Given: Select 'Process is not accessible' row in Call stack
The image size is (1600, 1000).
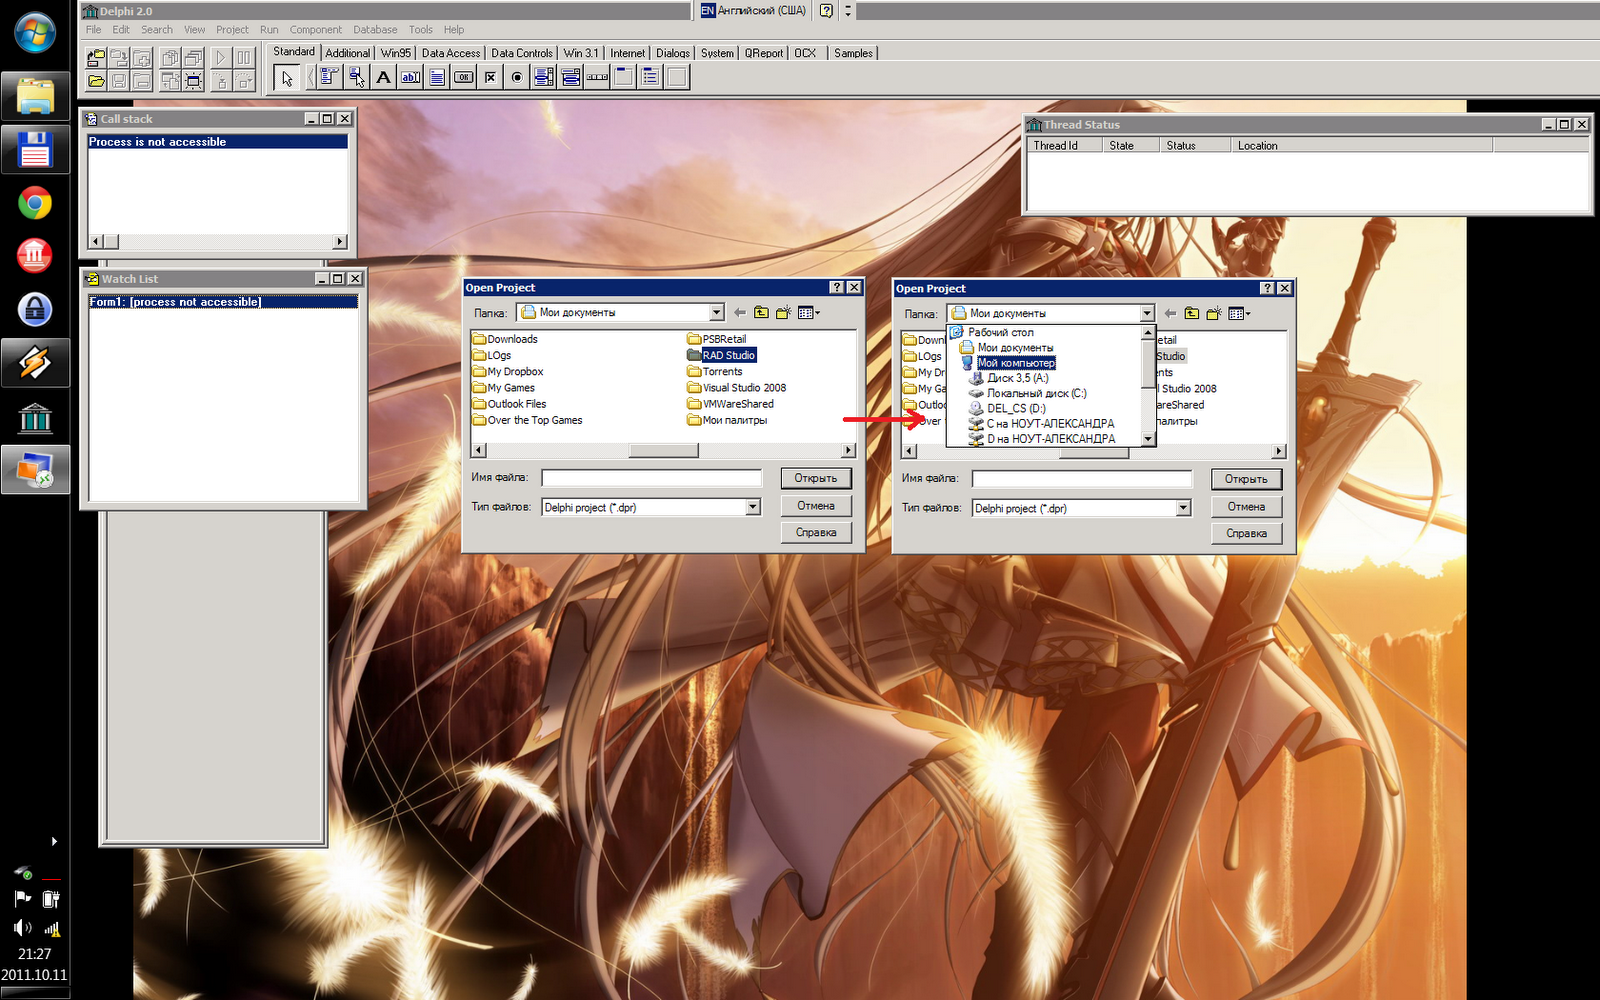Looking at the screenshot, I should tap(218, 142).
